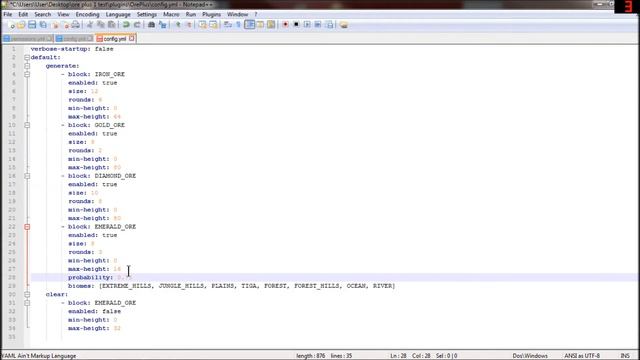640x360 pixels.
Task: Click the Close All toolbar icon
Action: 65,25
